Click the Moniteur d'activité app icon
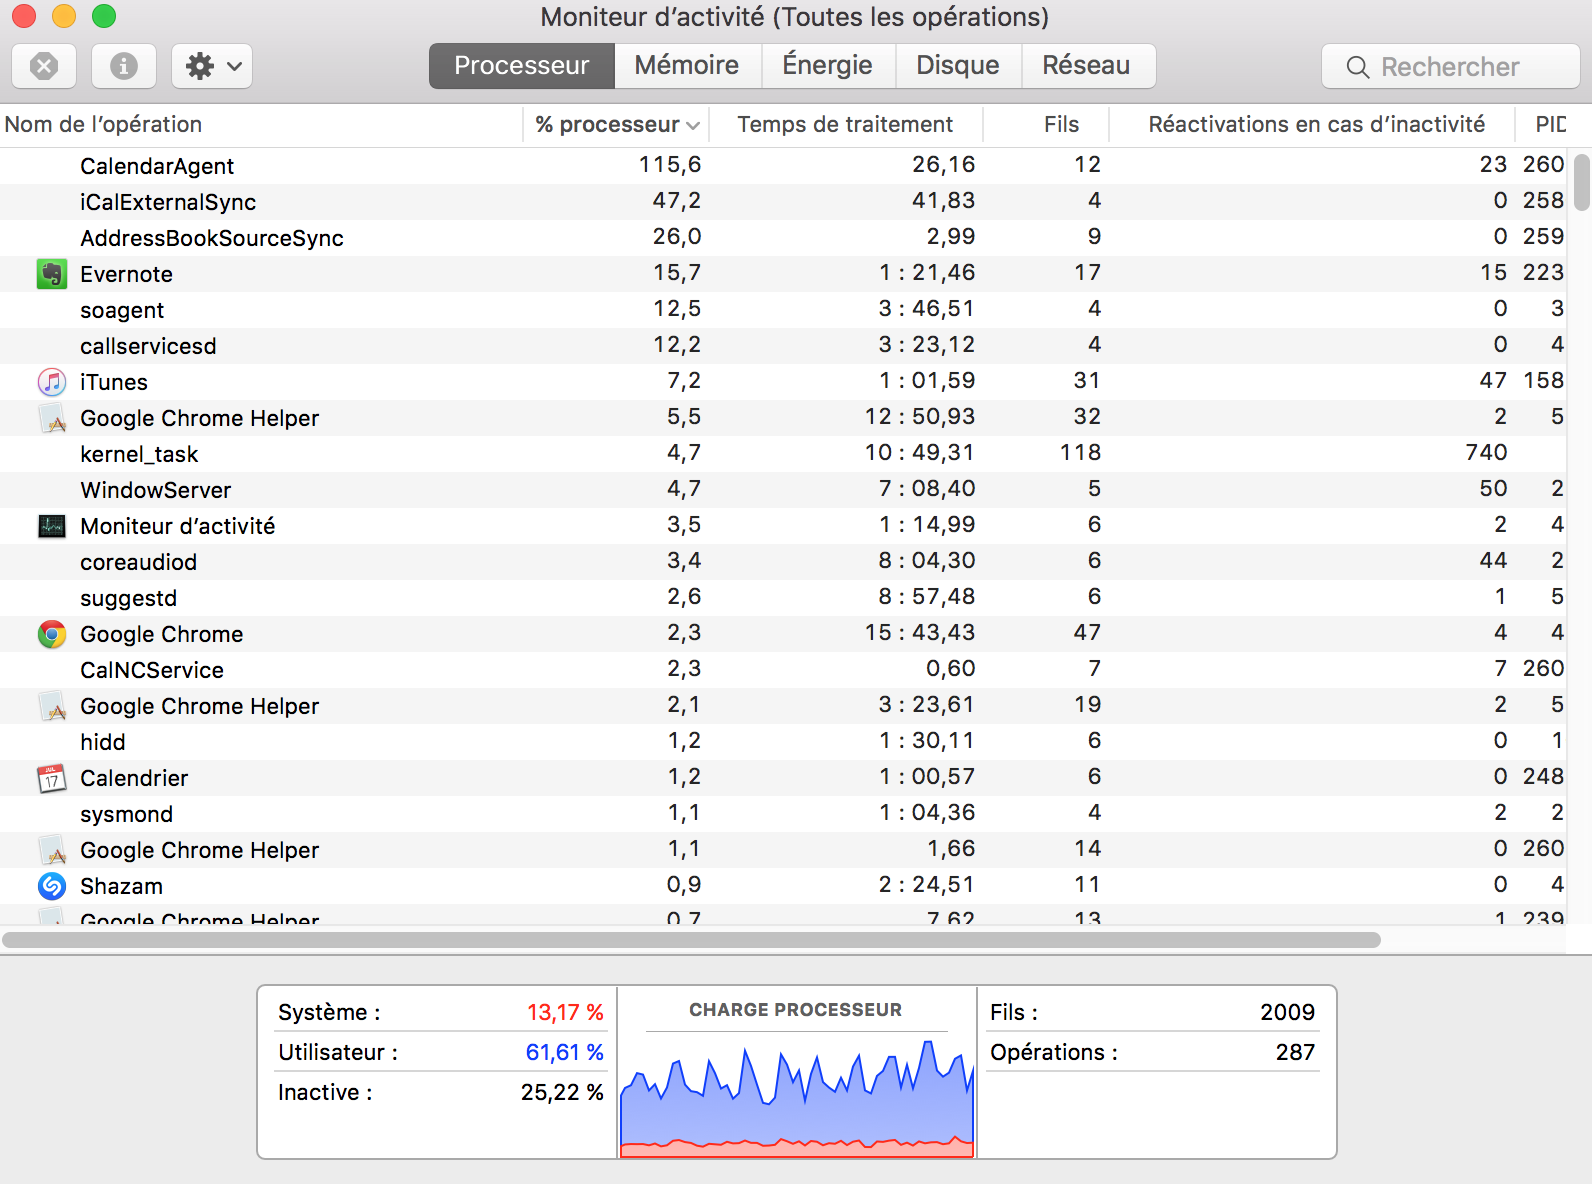The width and height of the screenshot is (1592, 1184). tap(52, 526)
